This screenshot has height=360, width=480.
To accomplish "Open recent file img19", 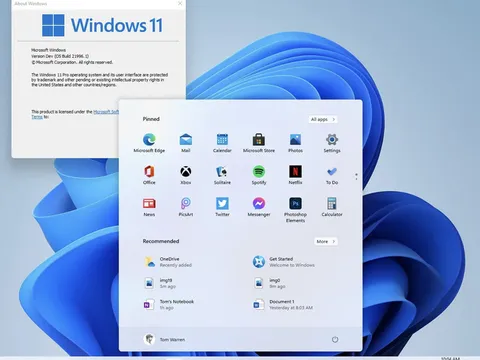I will (x=160, y=283).
